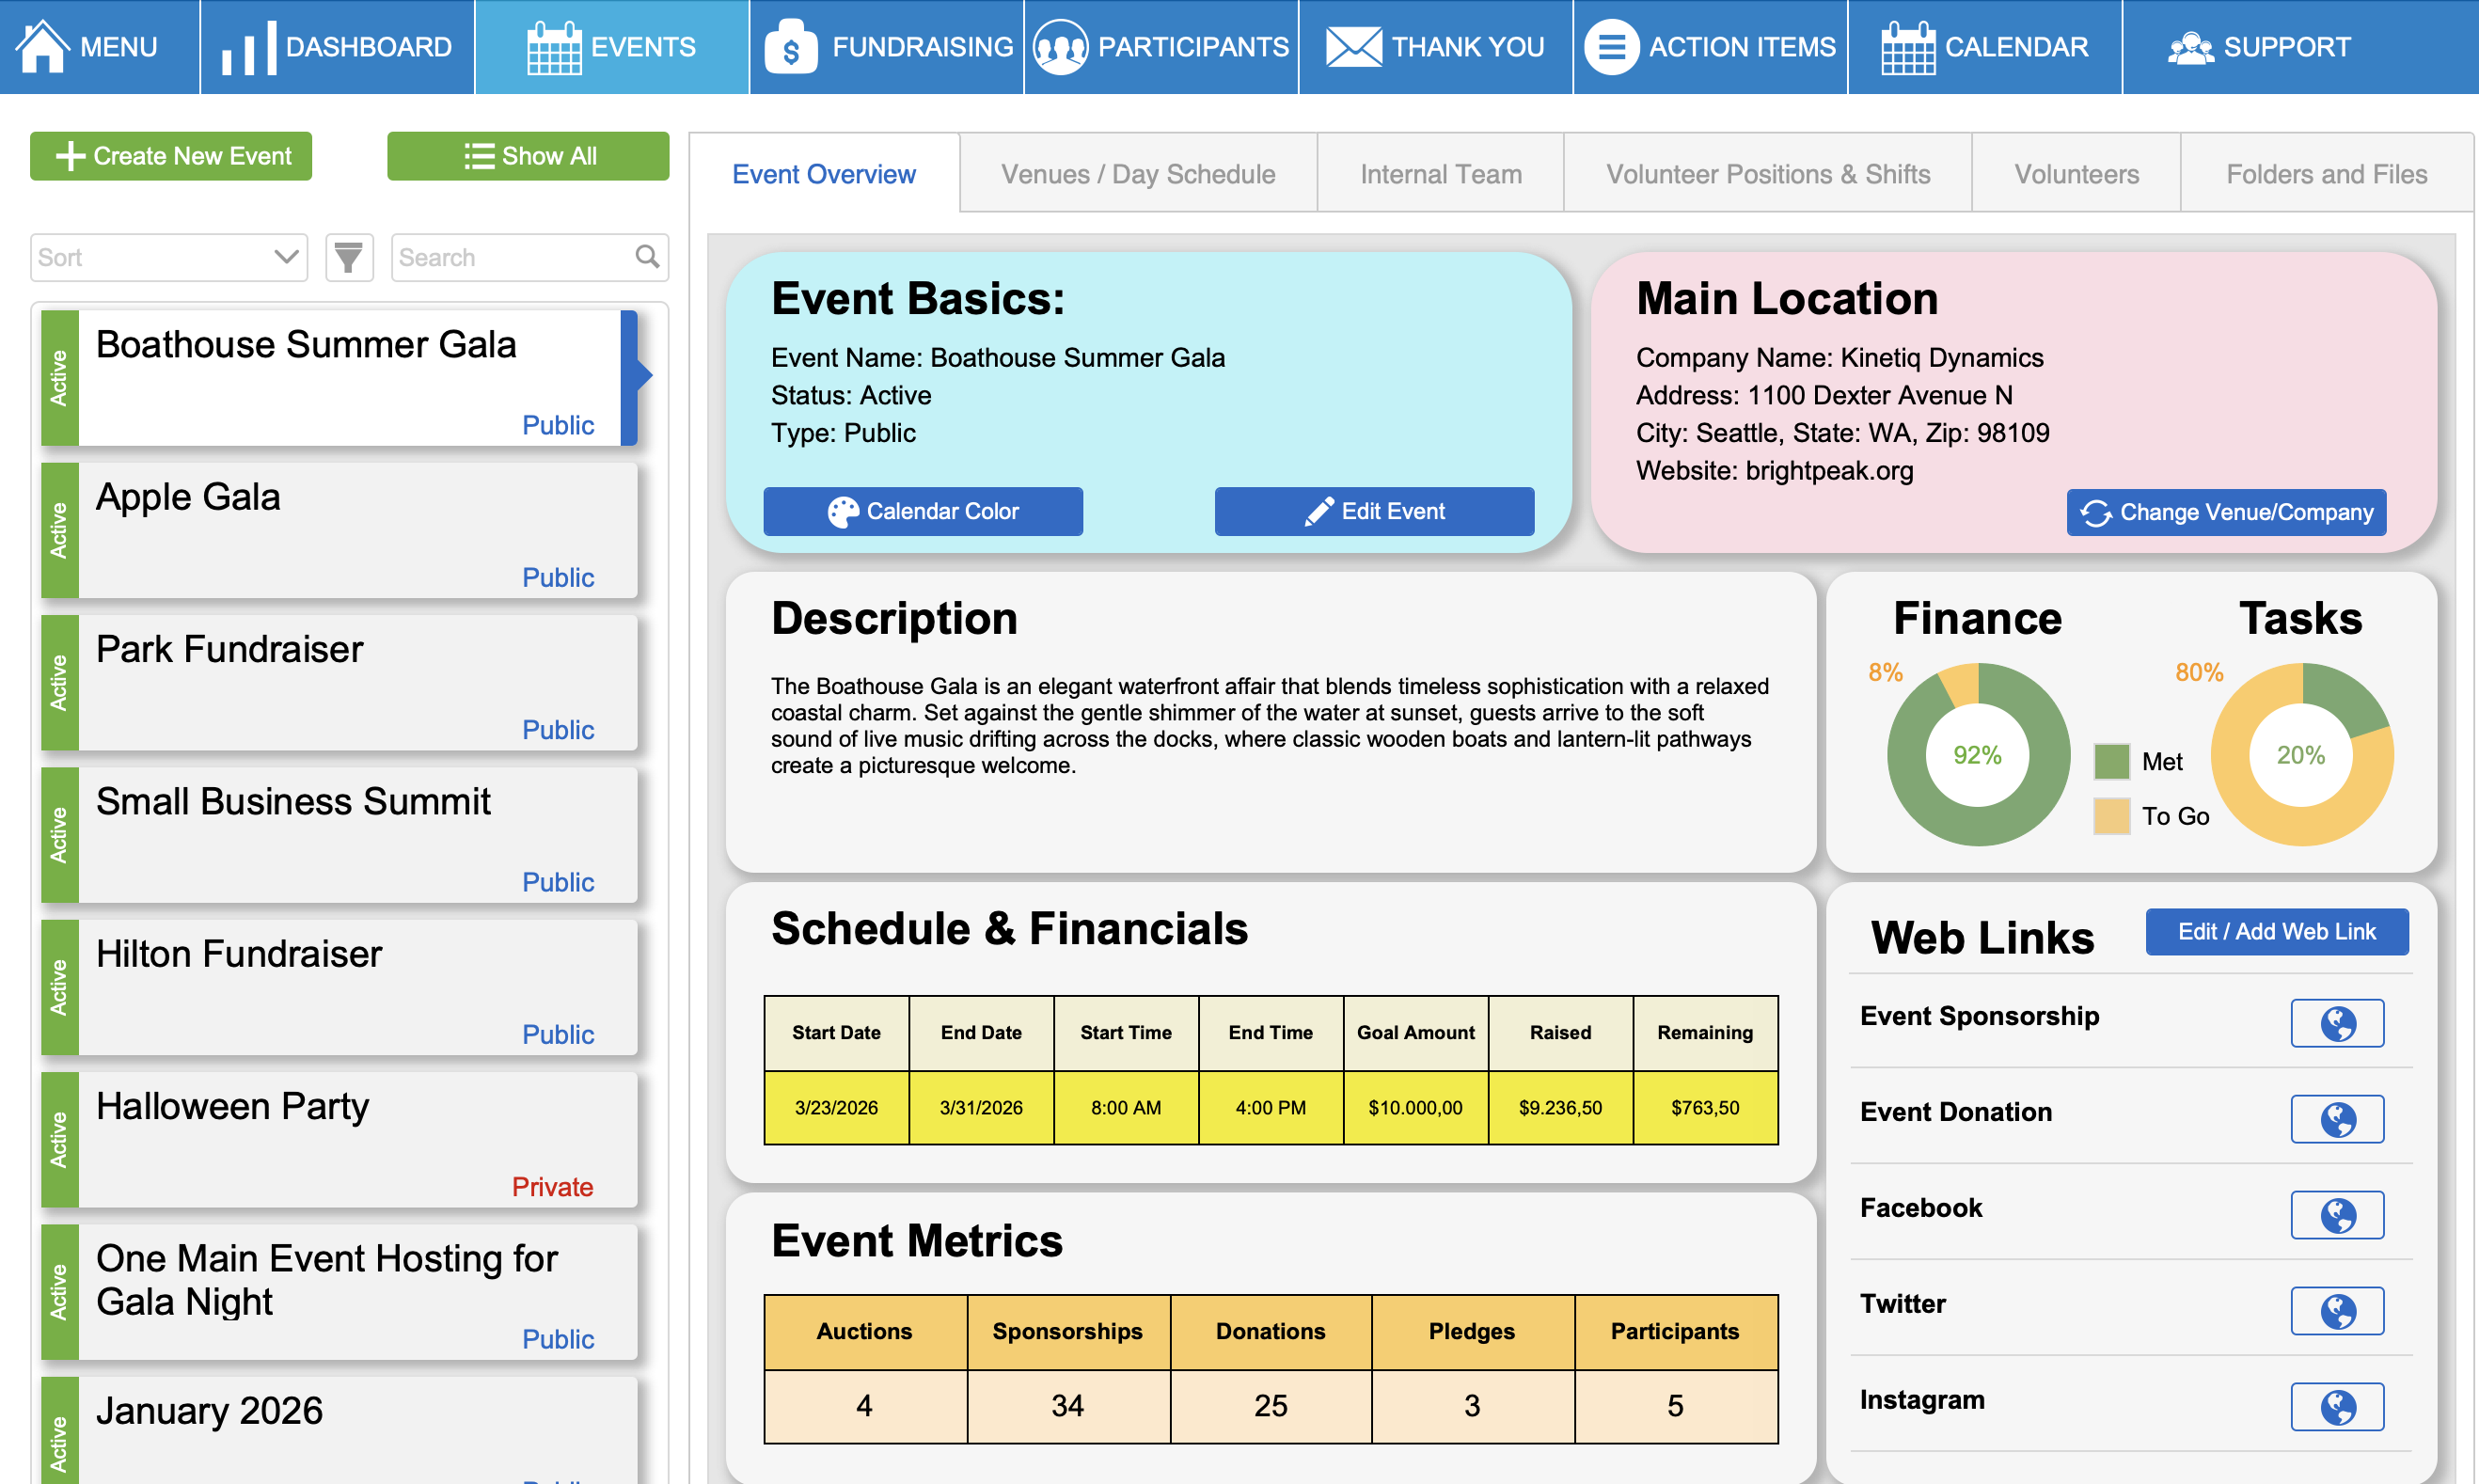This screenshot has width=2479, height=1484.
Task: Switch to the Venues / Day Schedule tab
Action: point(1138,173)
